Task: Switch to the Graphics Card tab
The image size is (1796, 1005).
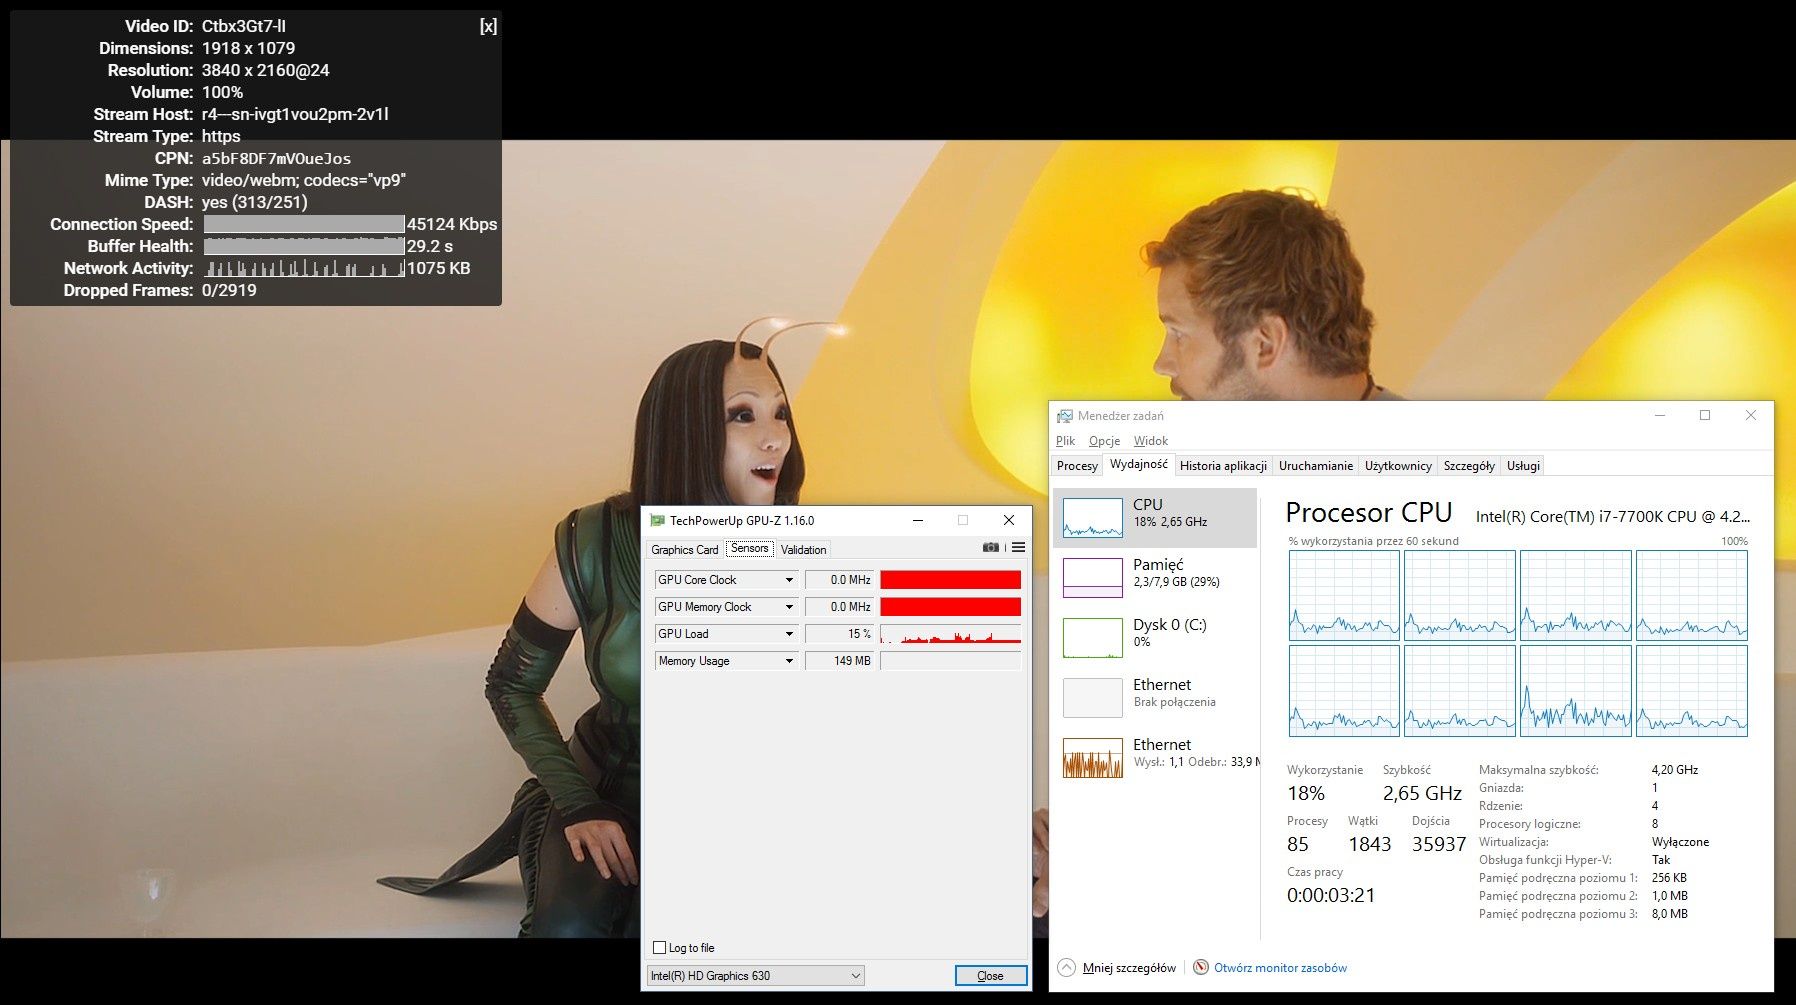Action: coord(685,550)
